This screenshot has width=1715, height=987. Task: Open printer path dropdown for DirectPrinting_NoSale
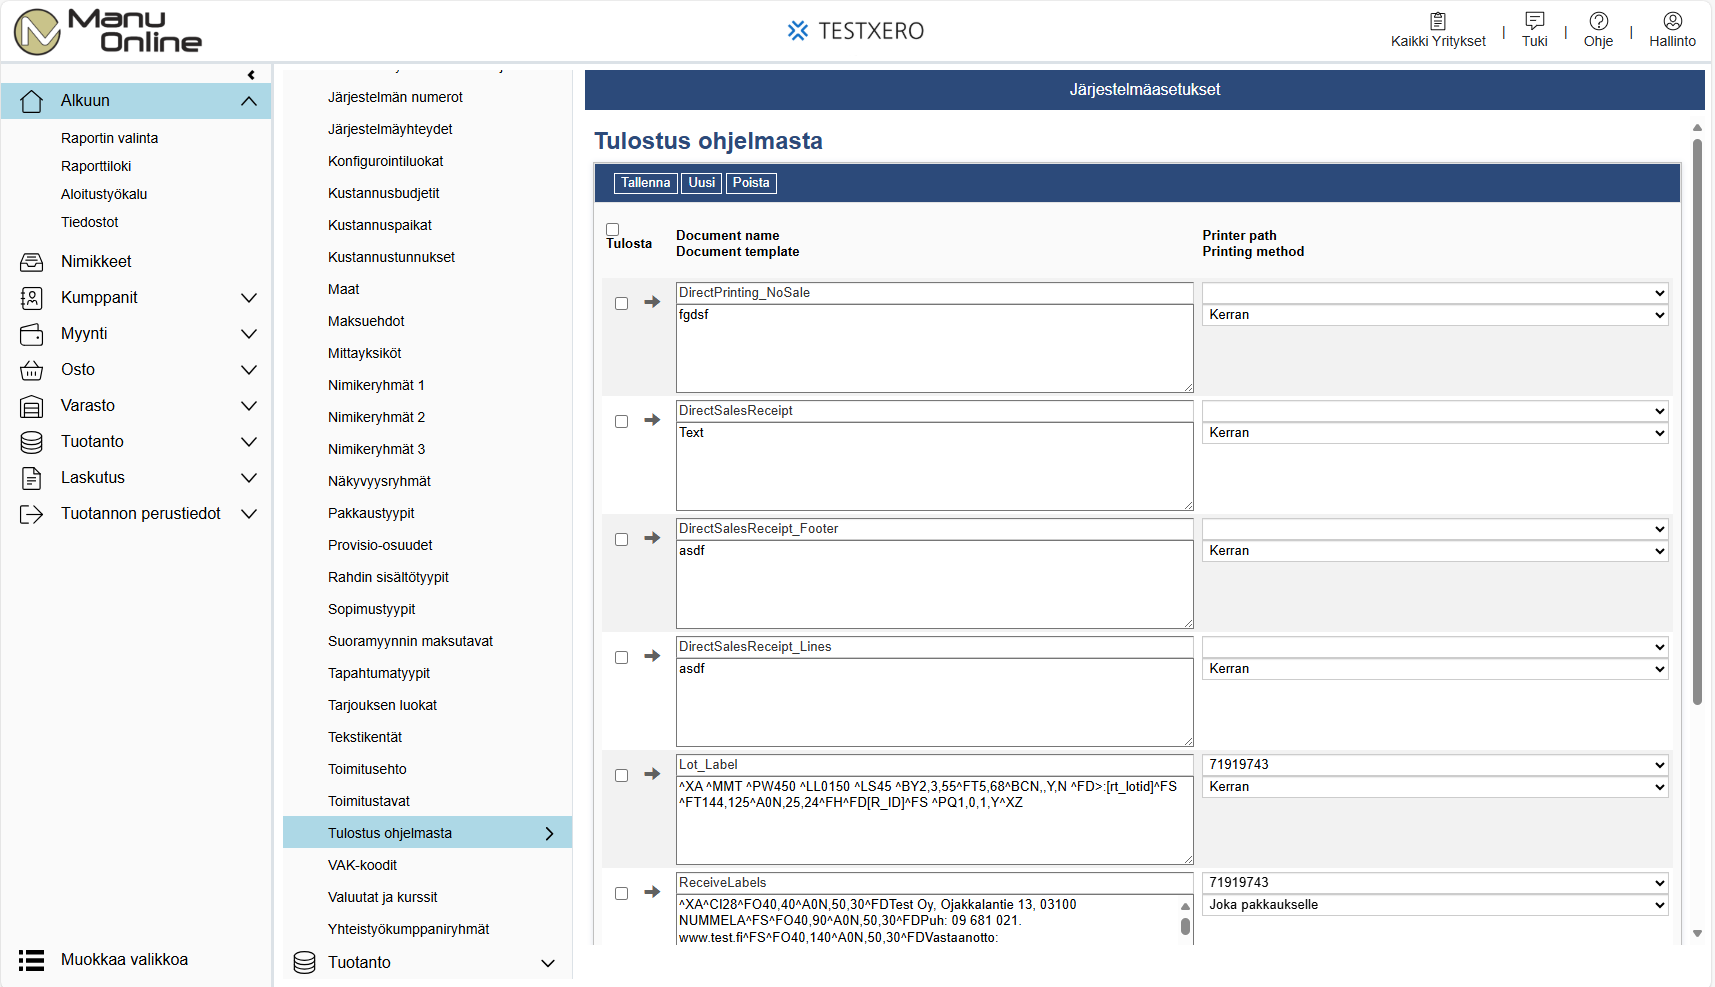tap(1435, 293)
